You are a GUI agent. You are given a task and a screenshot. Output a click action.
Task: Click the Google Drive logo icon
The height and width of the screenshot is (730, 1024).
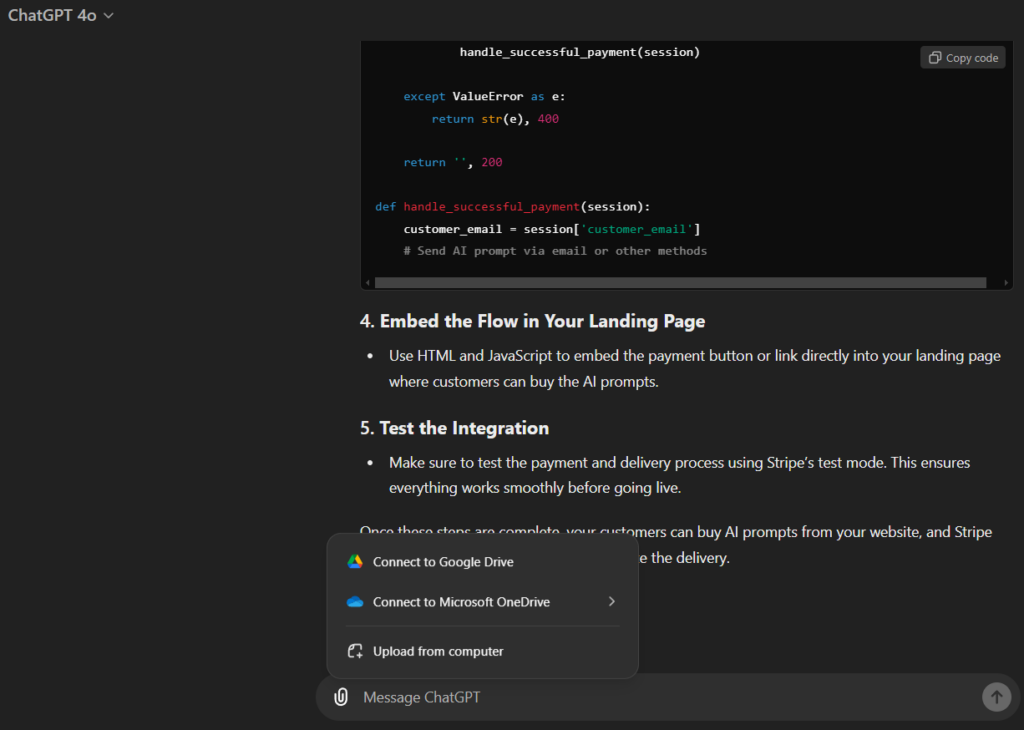(355, 562)
